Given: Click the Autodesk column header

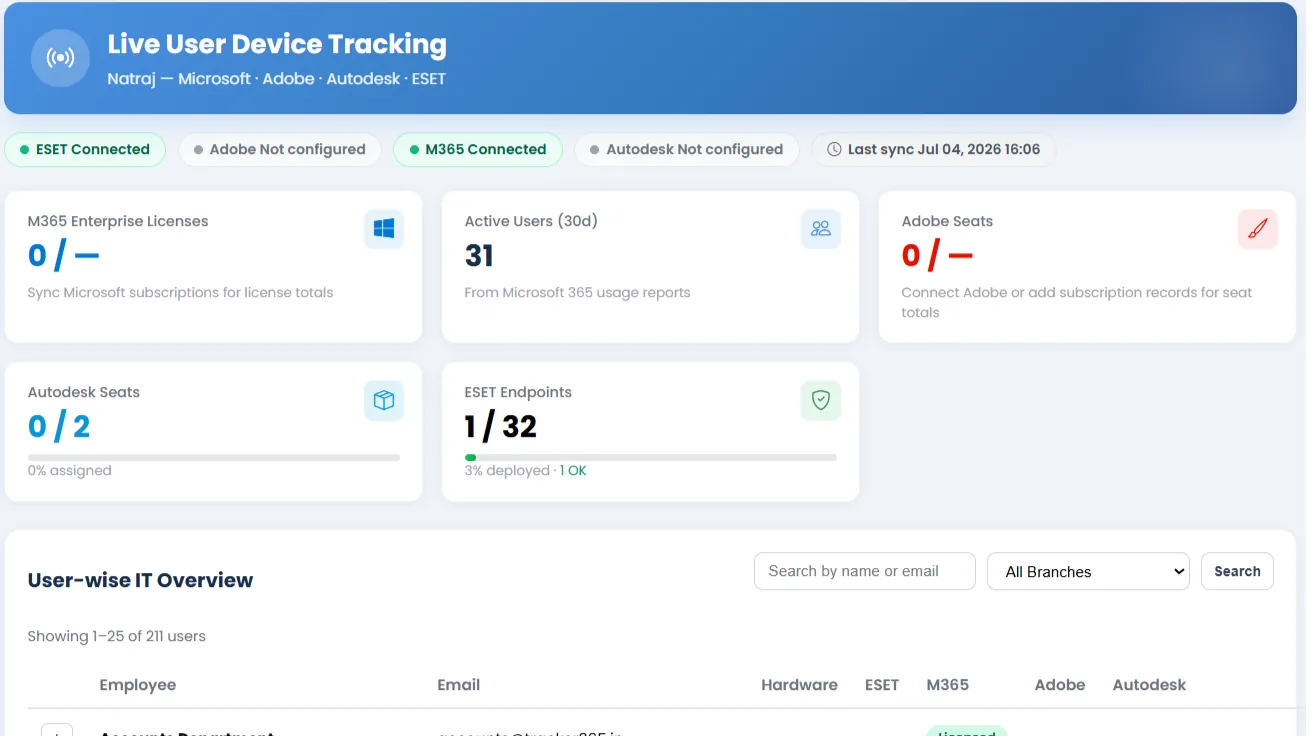Looking at the screenshot, I should point(1150,685).
